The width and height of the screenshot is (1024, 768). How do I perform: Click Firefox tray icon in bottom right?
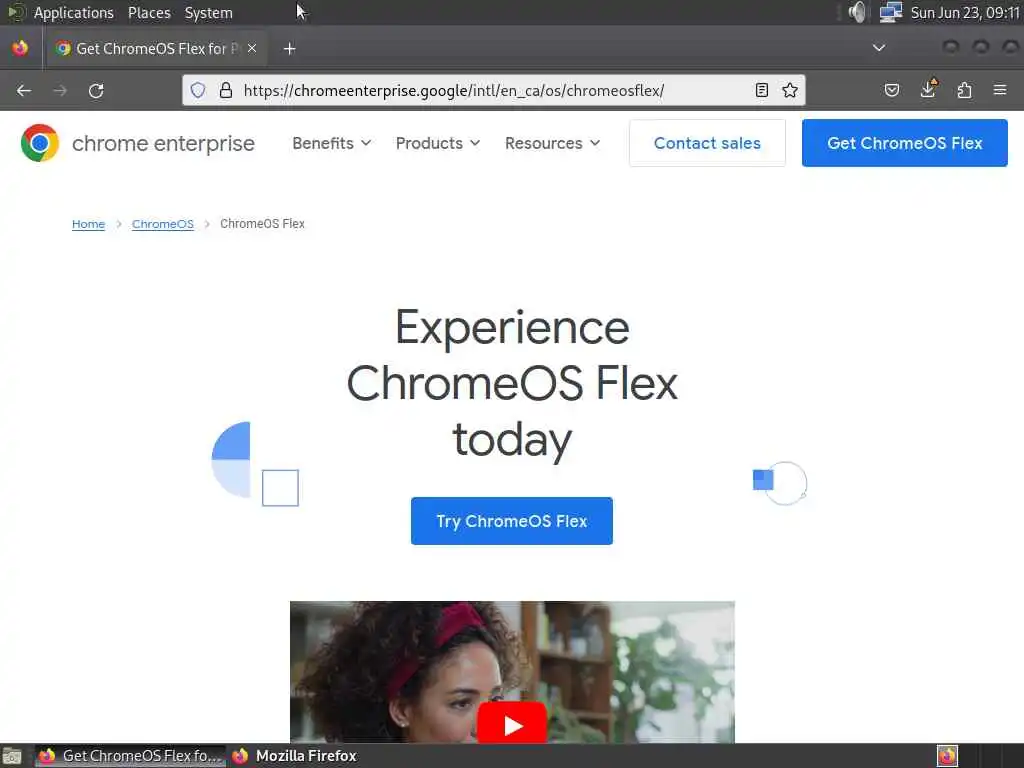point(947,756)
